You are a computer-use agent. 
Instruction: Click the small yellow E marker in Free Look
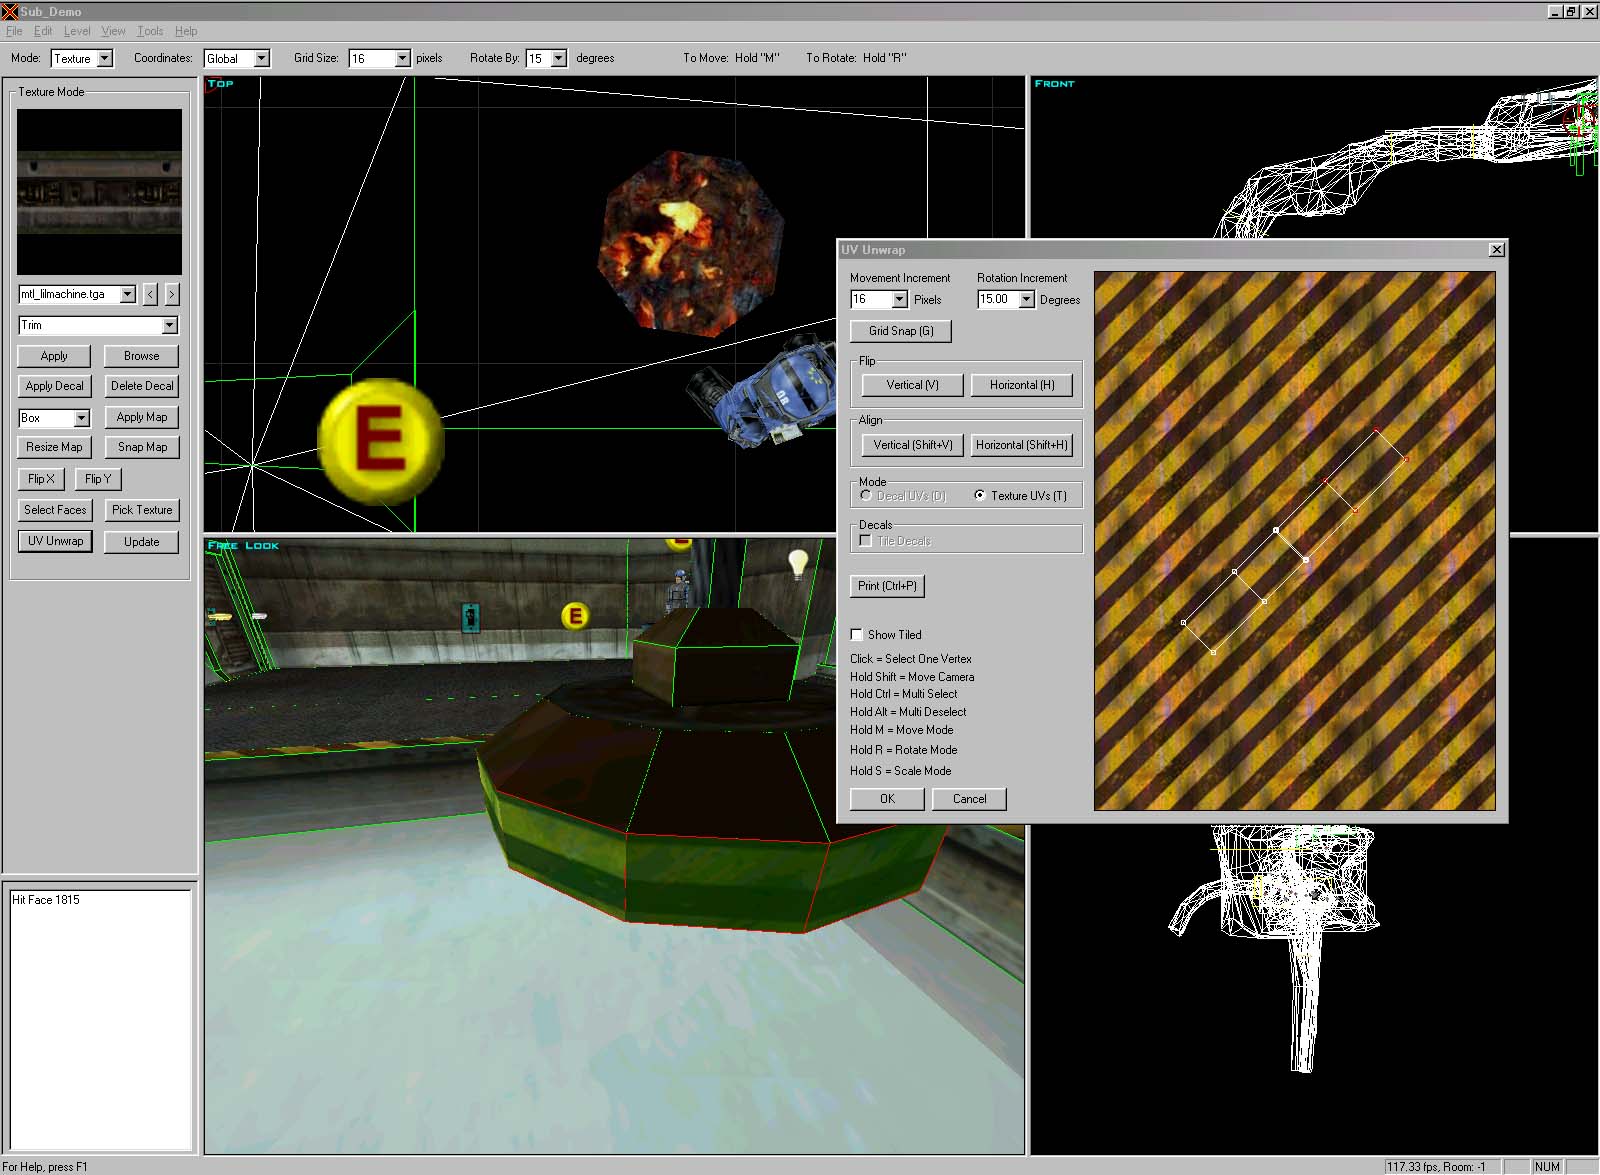coord(574,616)
